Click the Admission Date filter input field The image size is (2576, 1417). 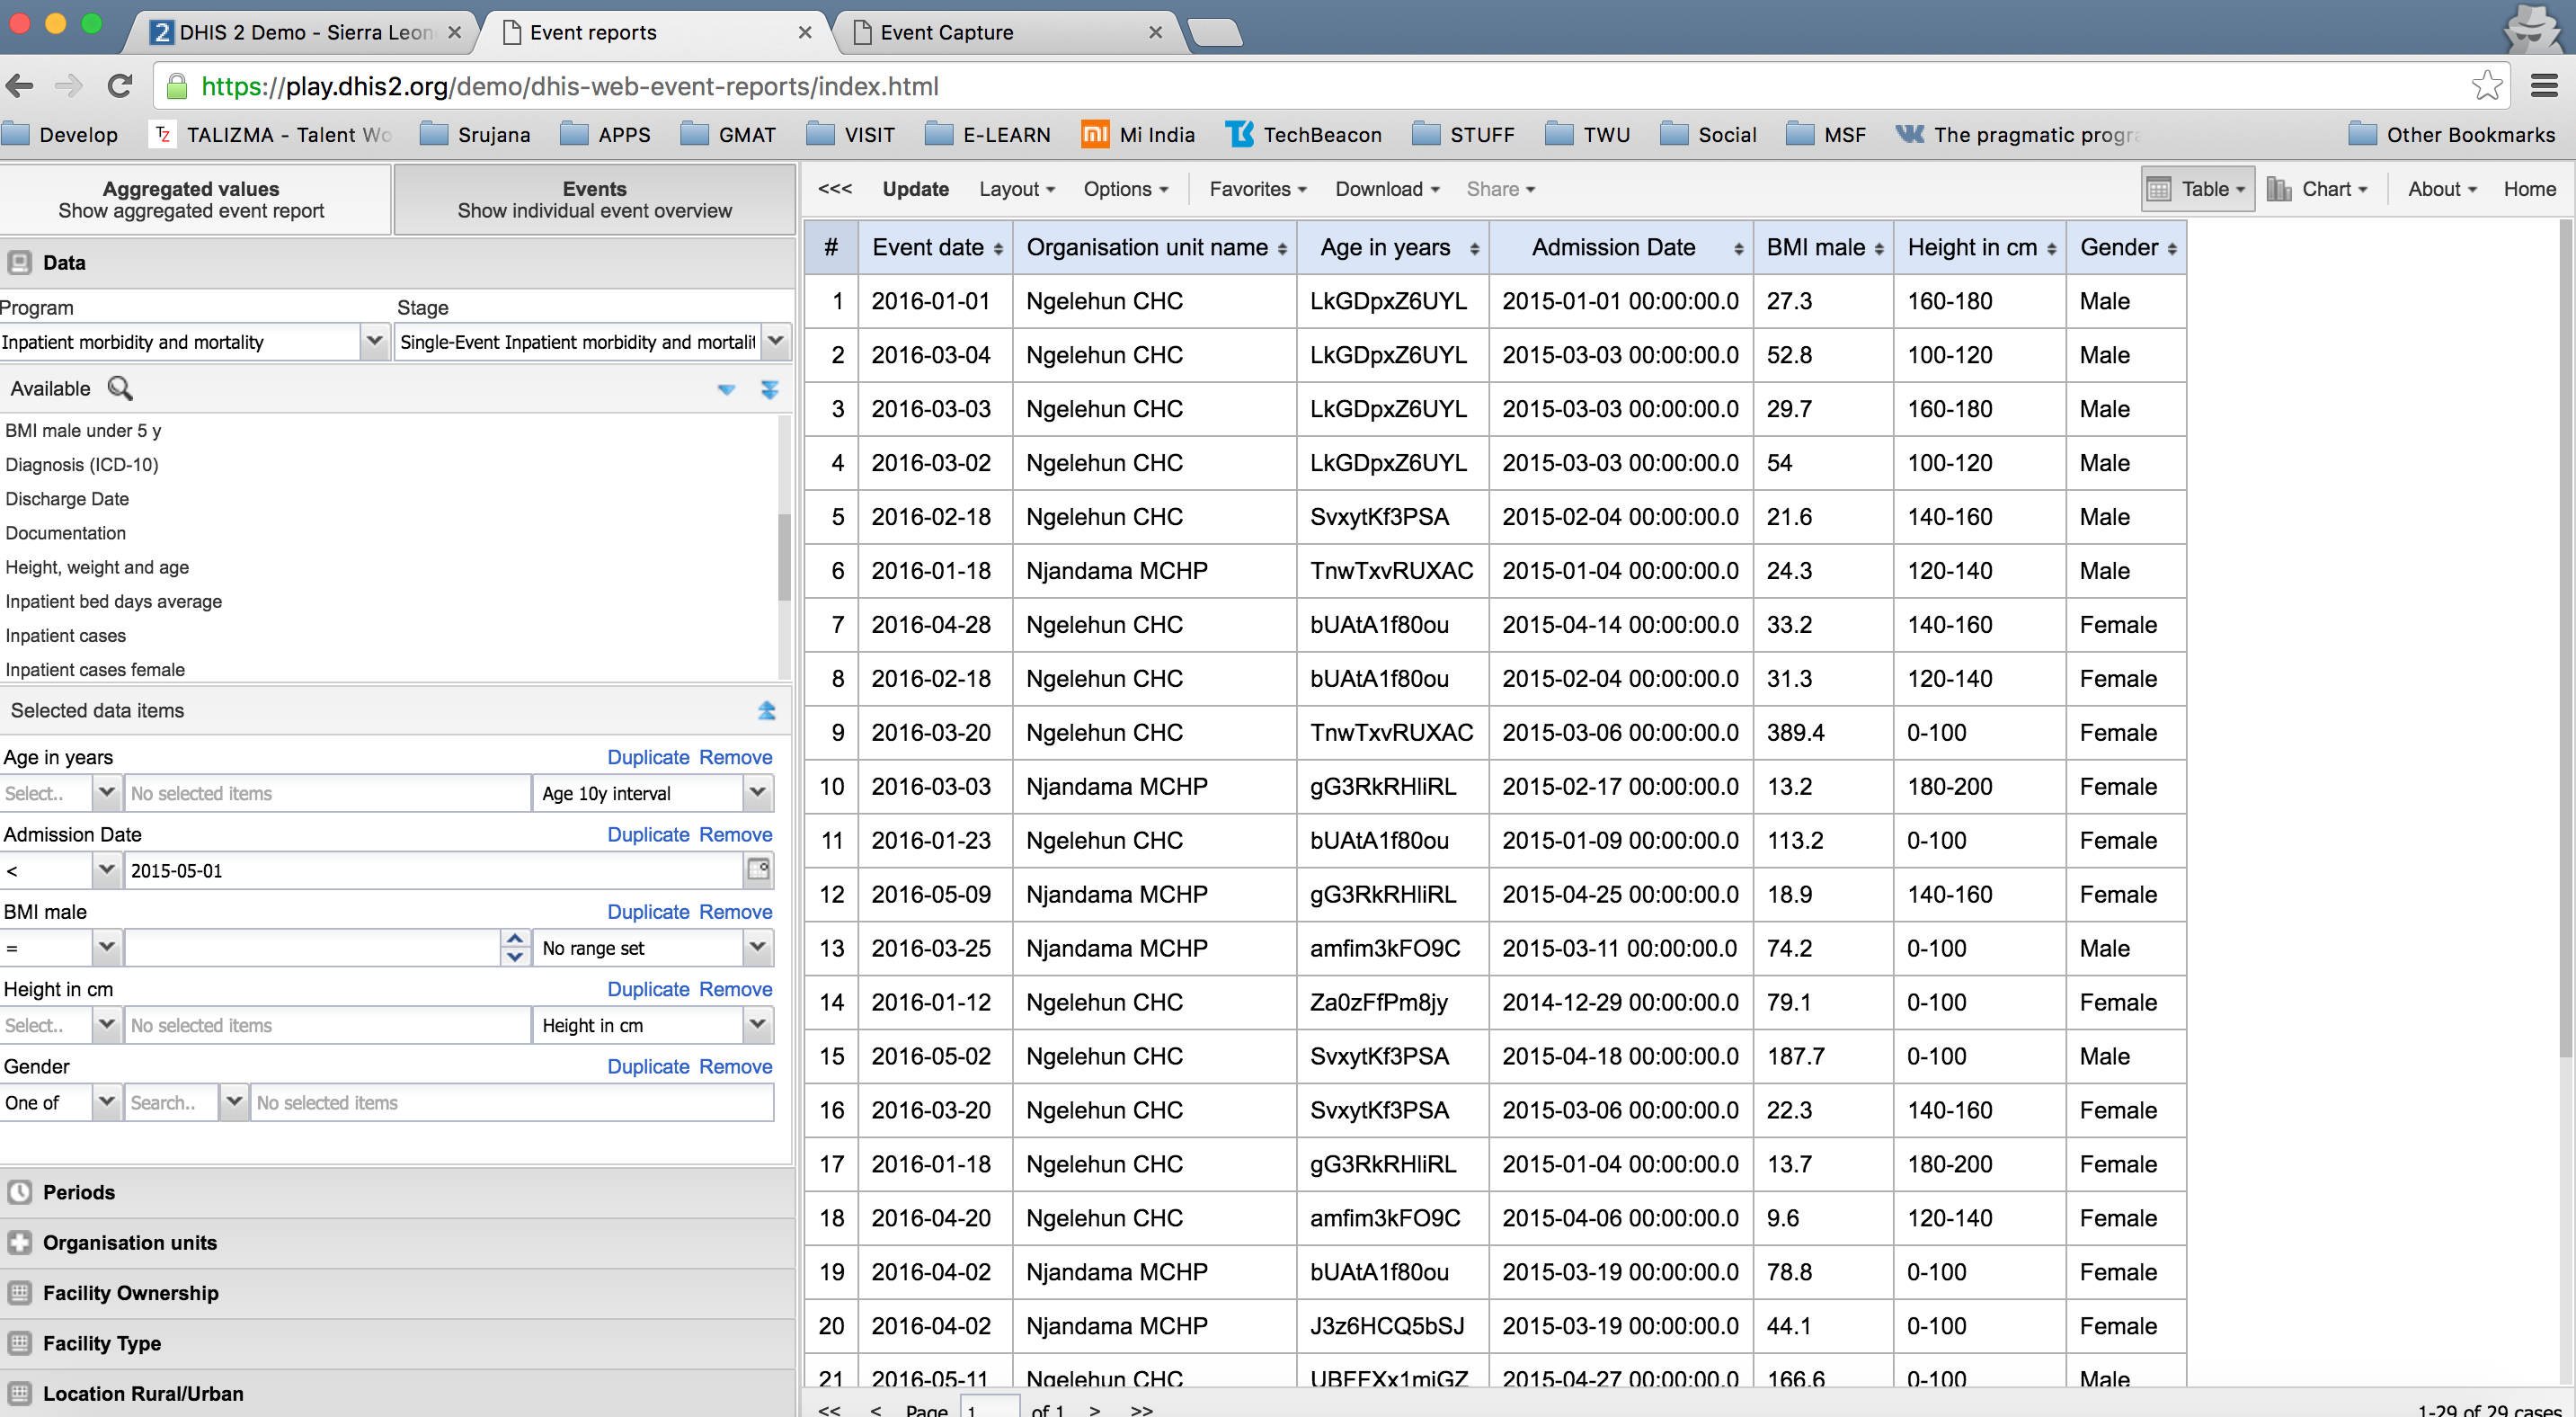(432, 870)
